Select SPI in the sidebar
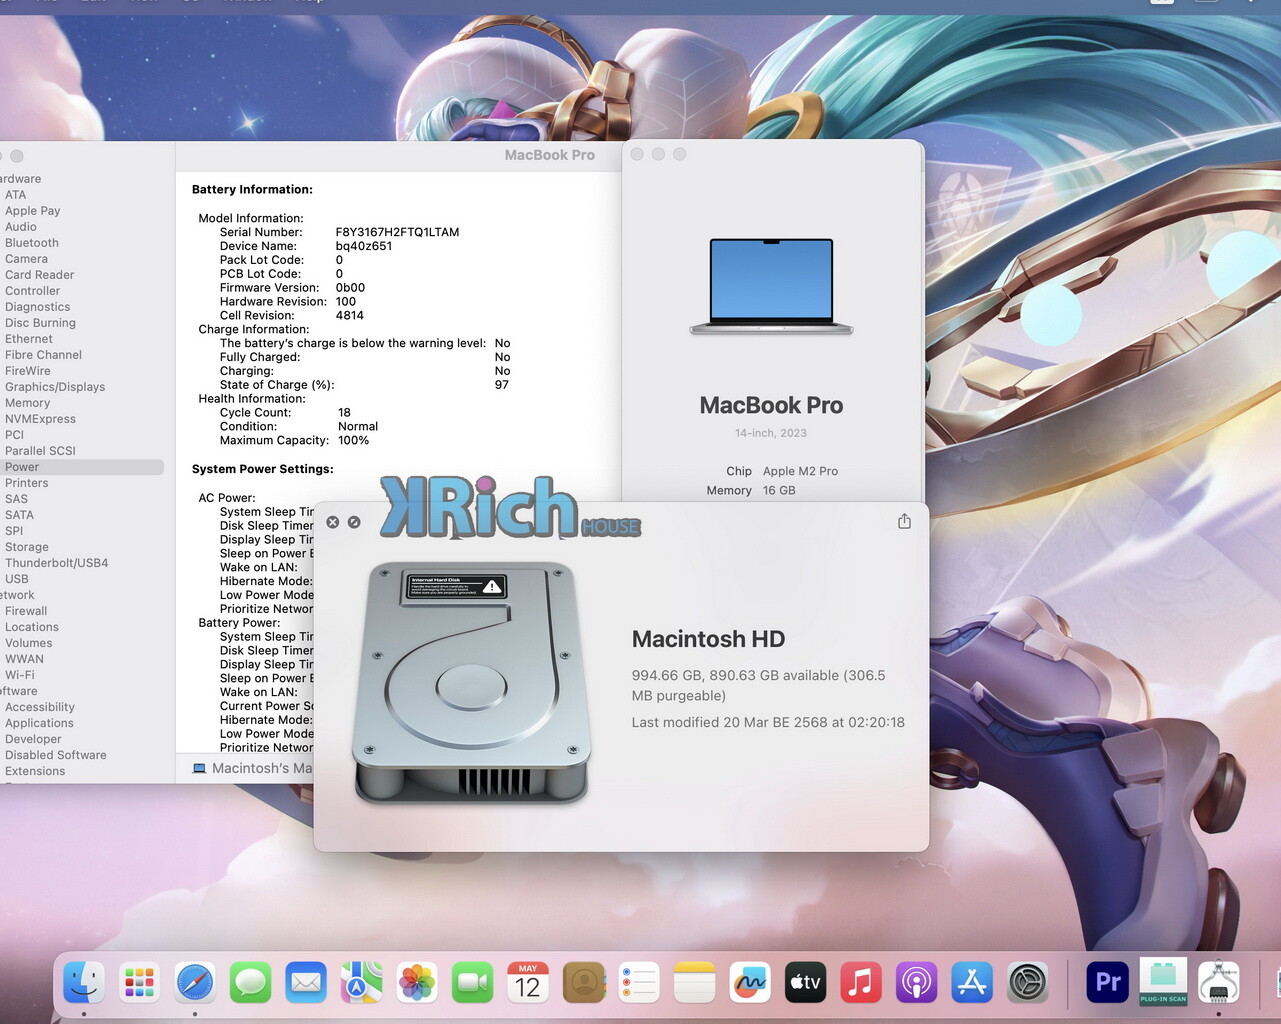This screenshot has width=1281, height=1024. pos(14,531)
